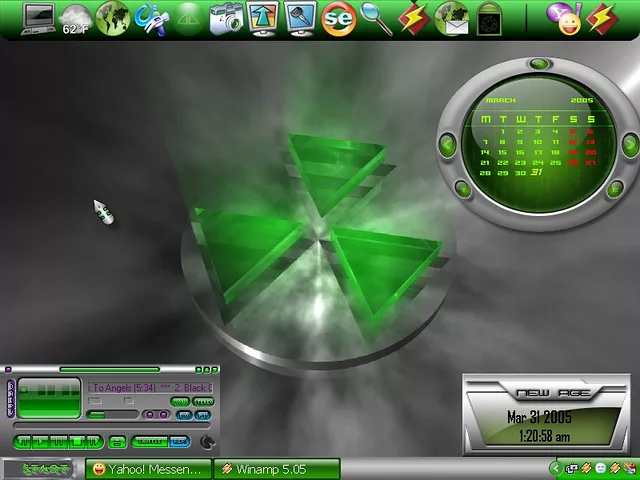Click the Winamp knight logo icon

pos(208,442)
